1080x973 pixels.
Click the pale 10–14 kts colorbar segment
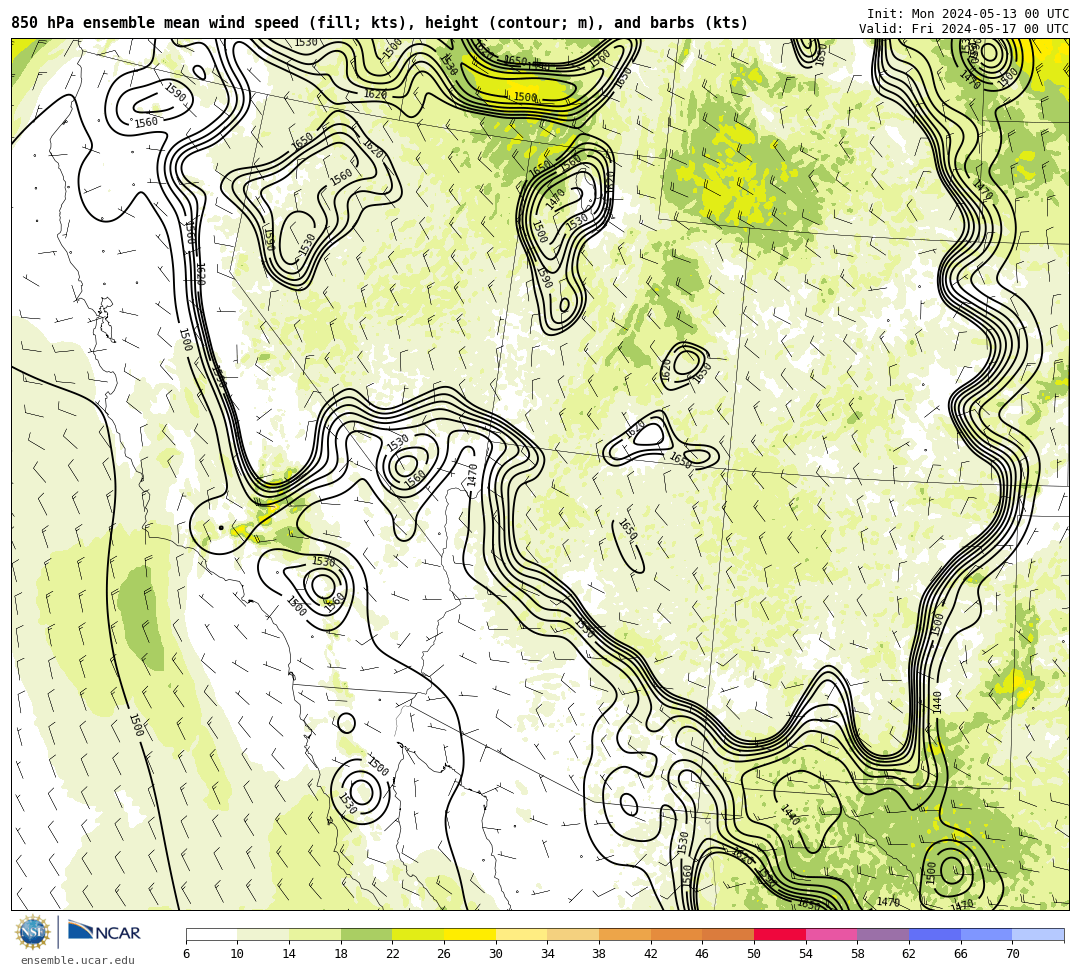[263, 934]
